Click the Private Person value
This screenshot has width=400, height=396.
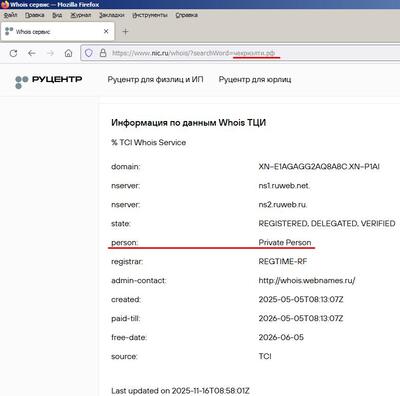coord(285,242)
